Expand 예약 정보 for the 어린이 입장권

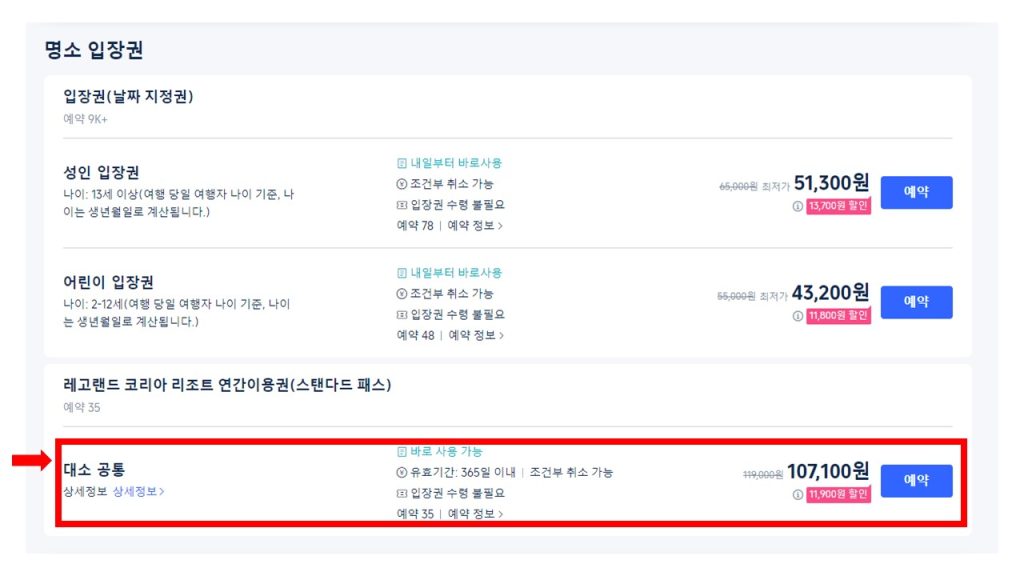(x=475, y=336)
